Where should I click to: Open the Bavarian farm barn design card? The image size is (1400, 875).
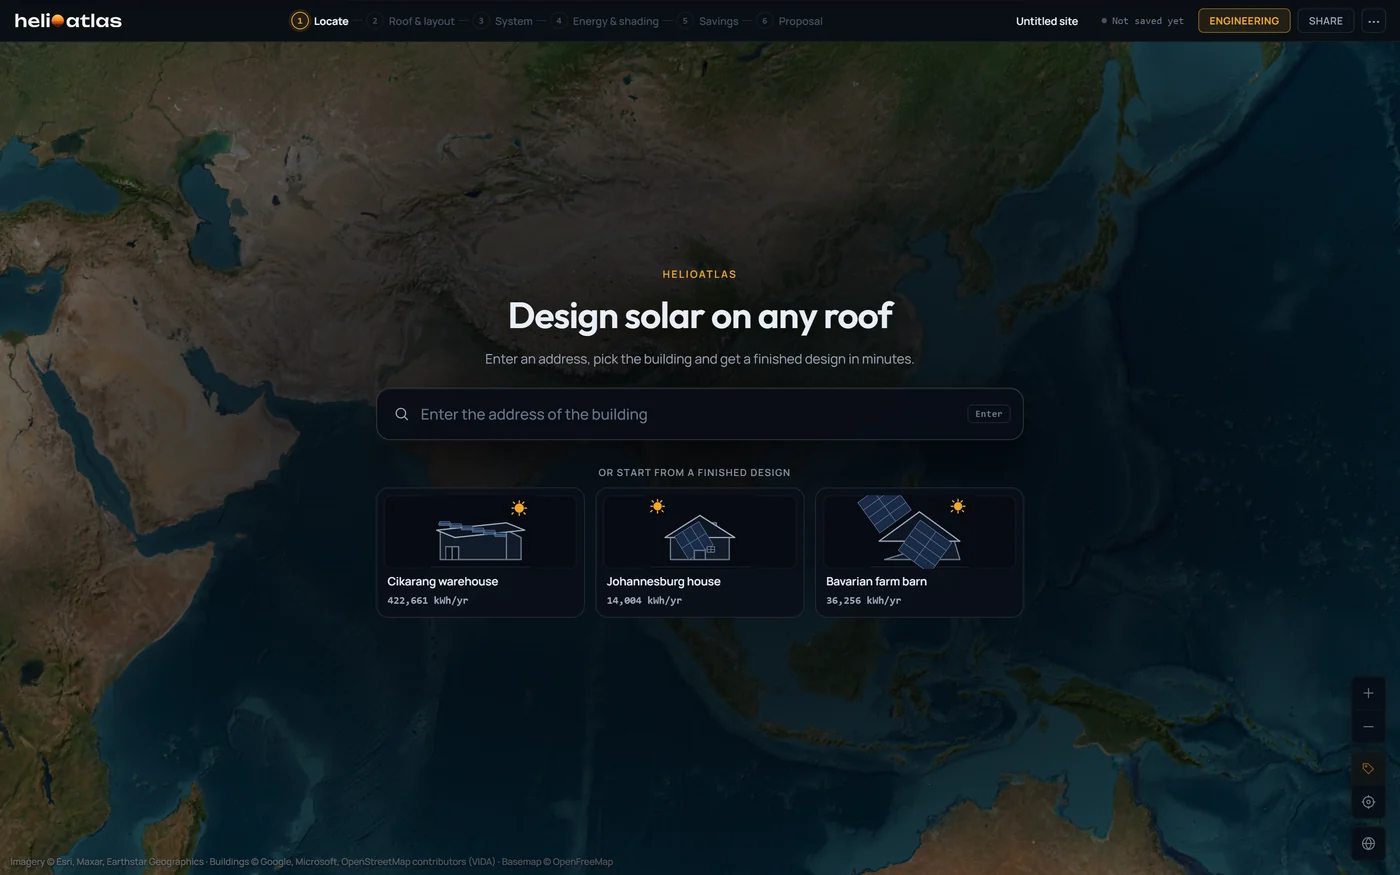click(x=919, y=552)
